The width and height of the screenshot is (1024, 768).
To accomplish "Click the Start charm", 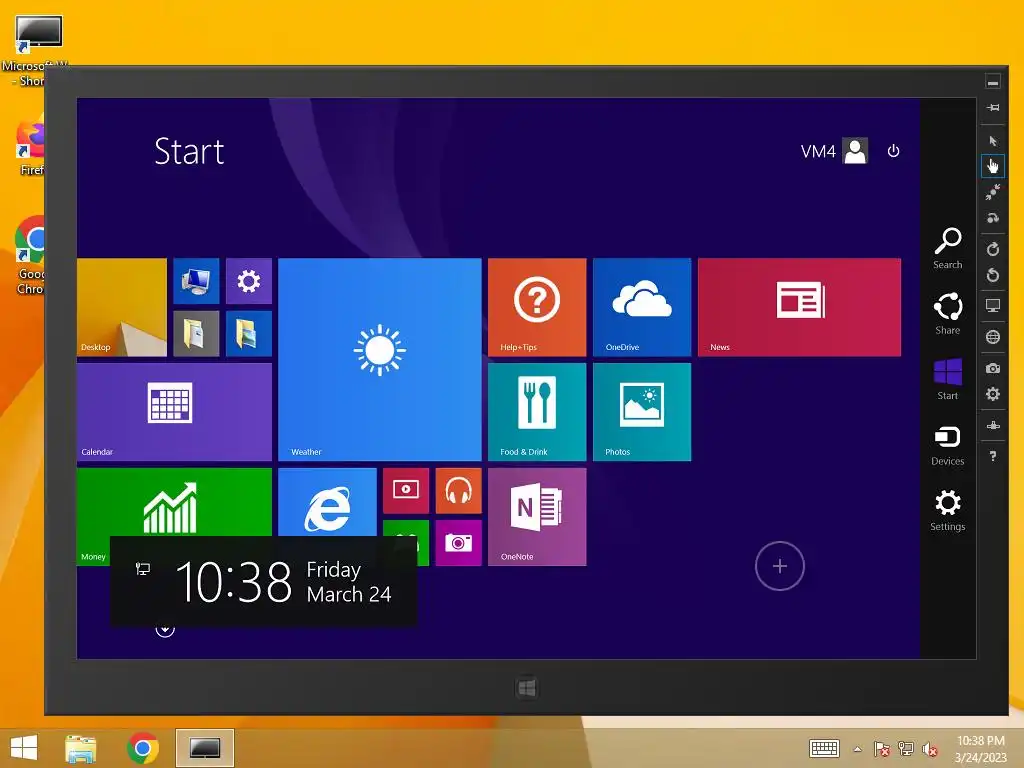I will point(948,379).
